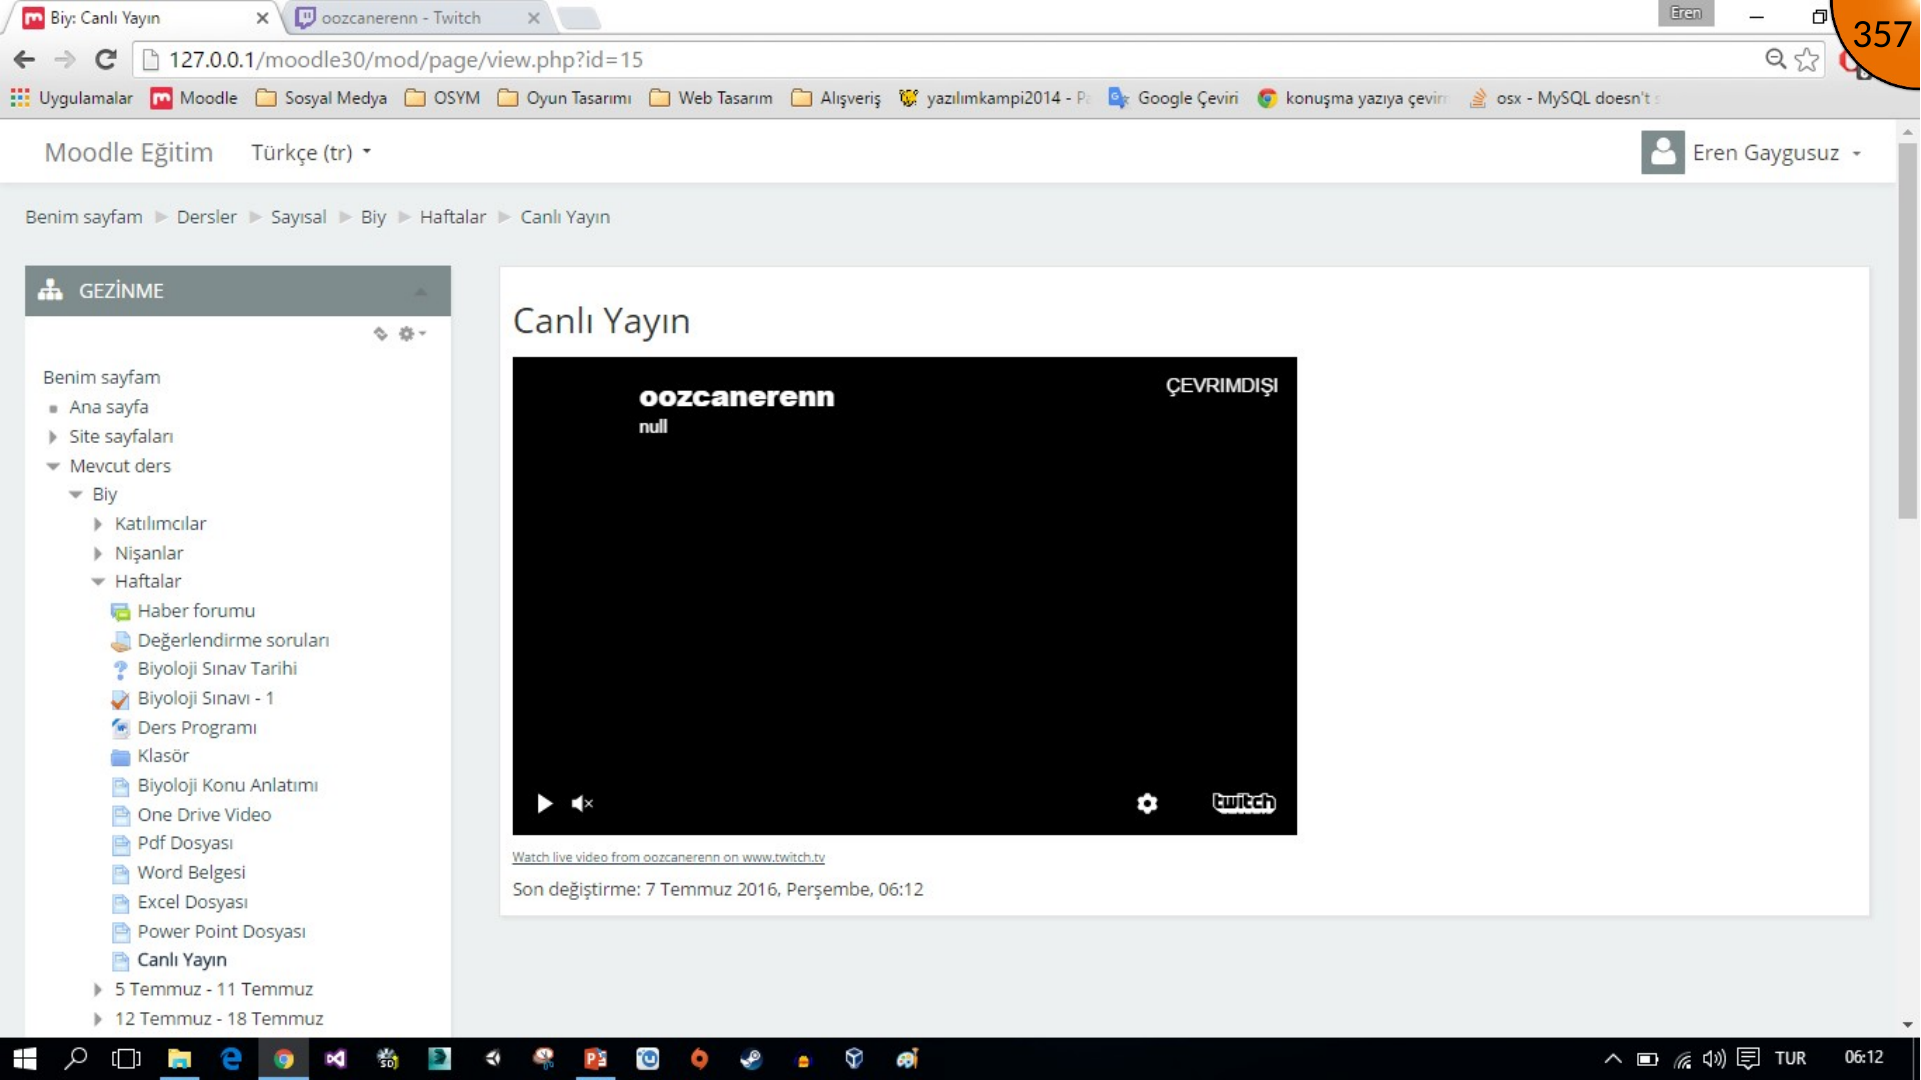Open Biyoloji Sınav Tarihi choice icon
The image size is (1921, 1080).
pyautogui.click(x=121, y=669)
